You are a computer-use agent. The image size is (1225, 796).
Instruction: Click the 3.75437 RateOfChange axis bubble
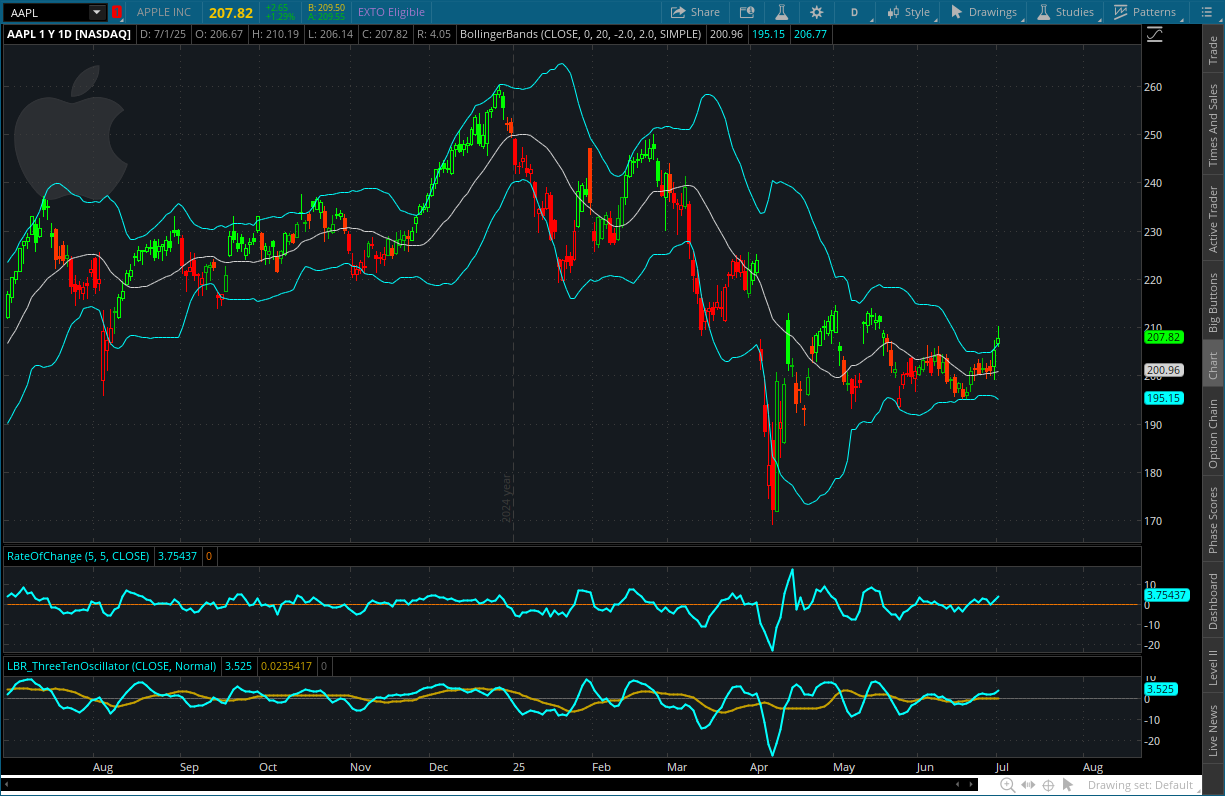pos(1166,595)
